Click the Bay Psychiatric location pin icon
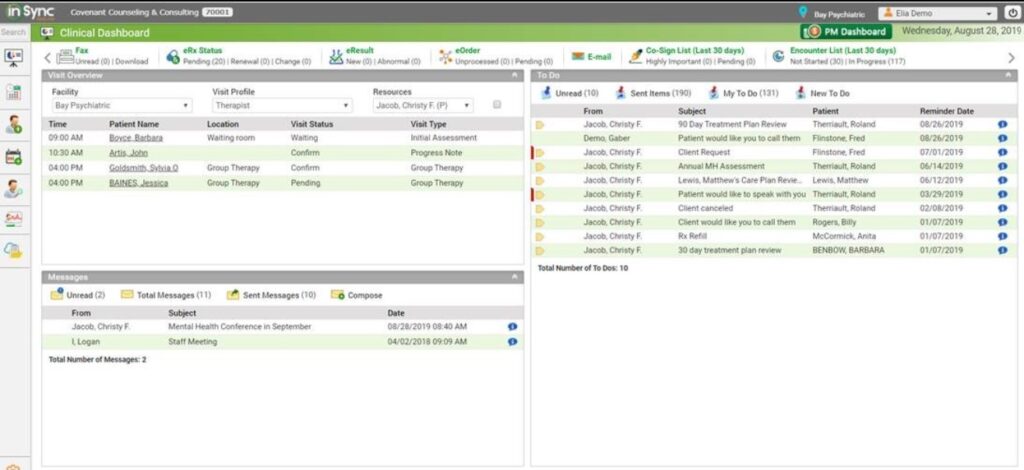Viewport: 1024px width, 470px height. (803, 12)
